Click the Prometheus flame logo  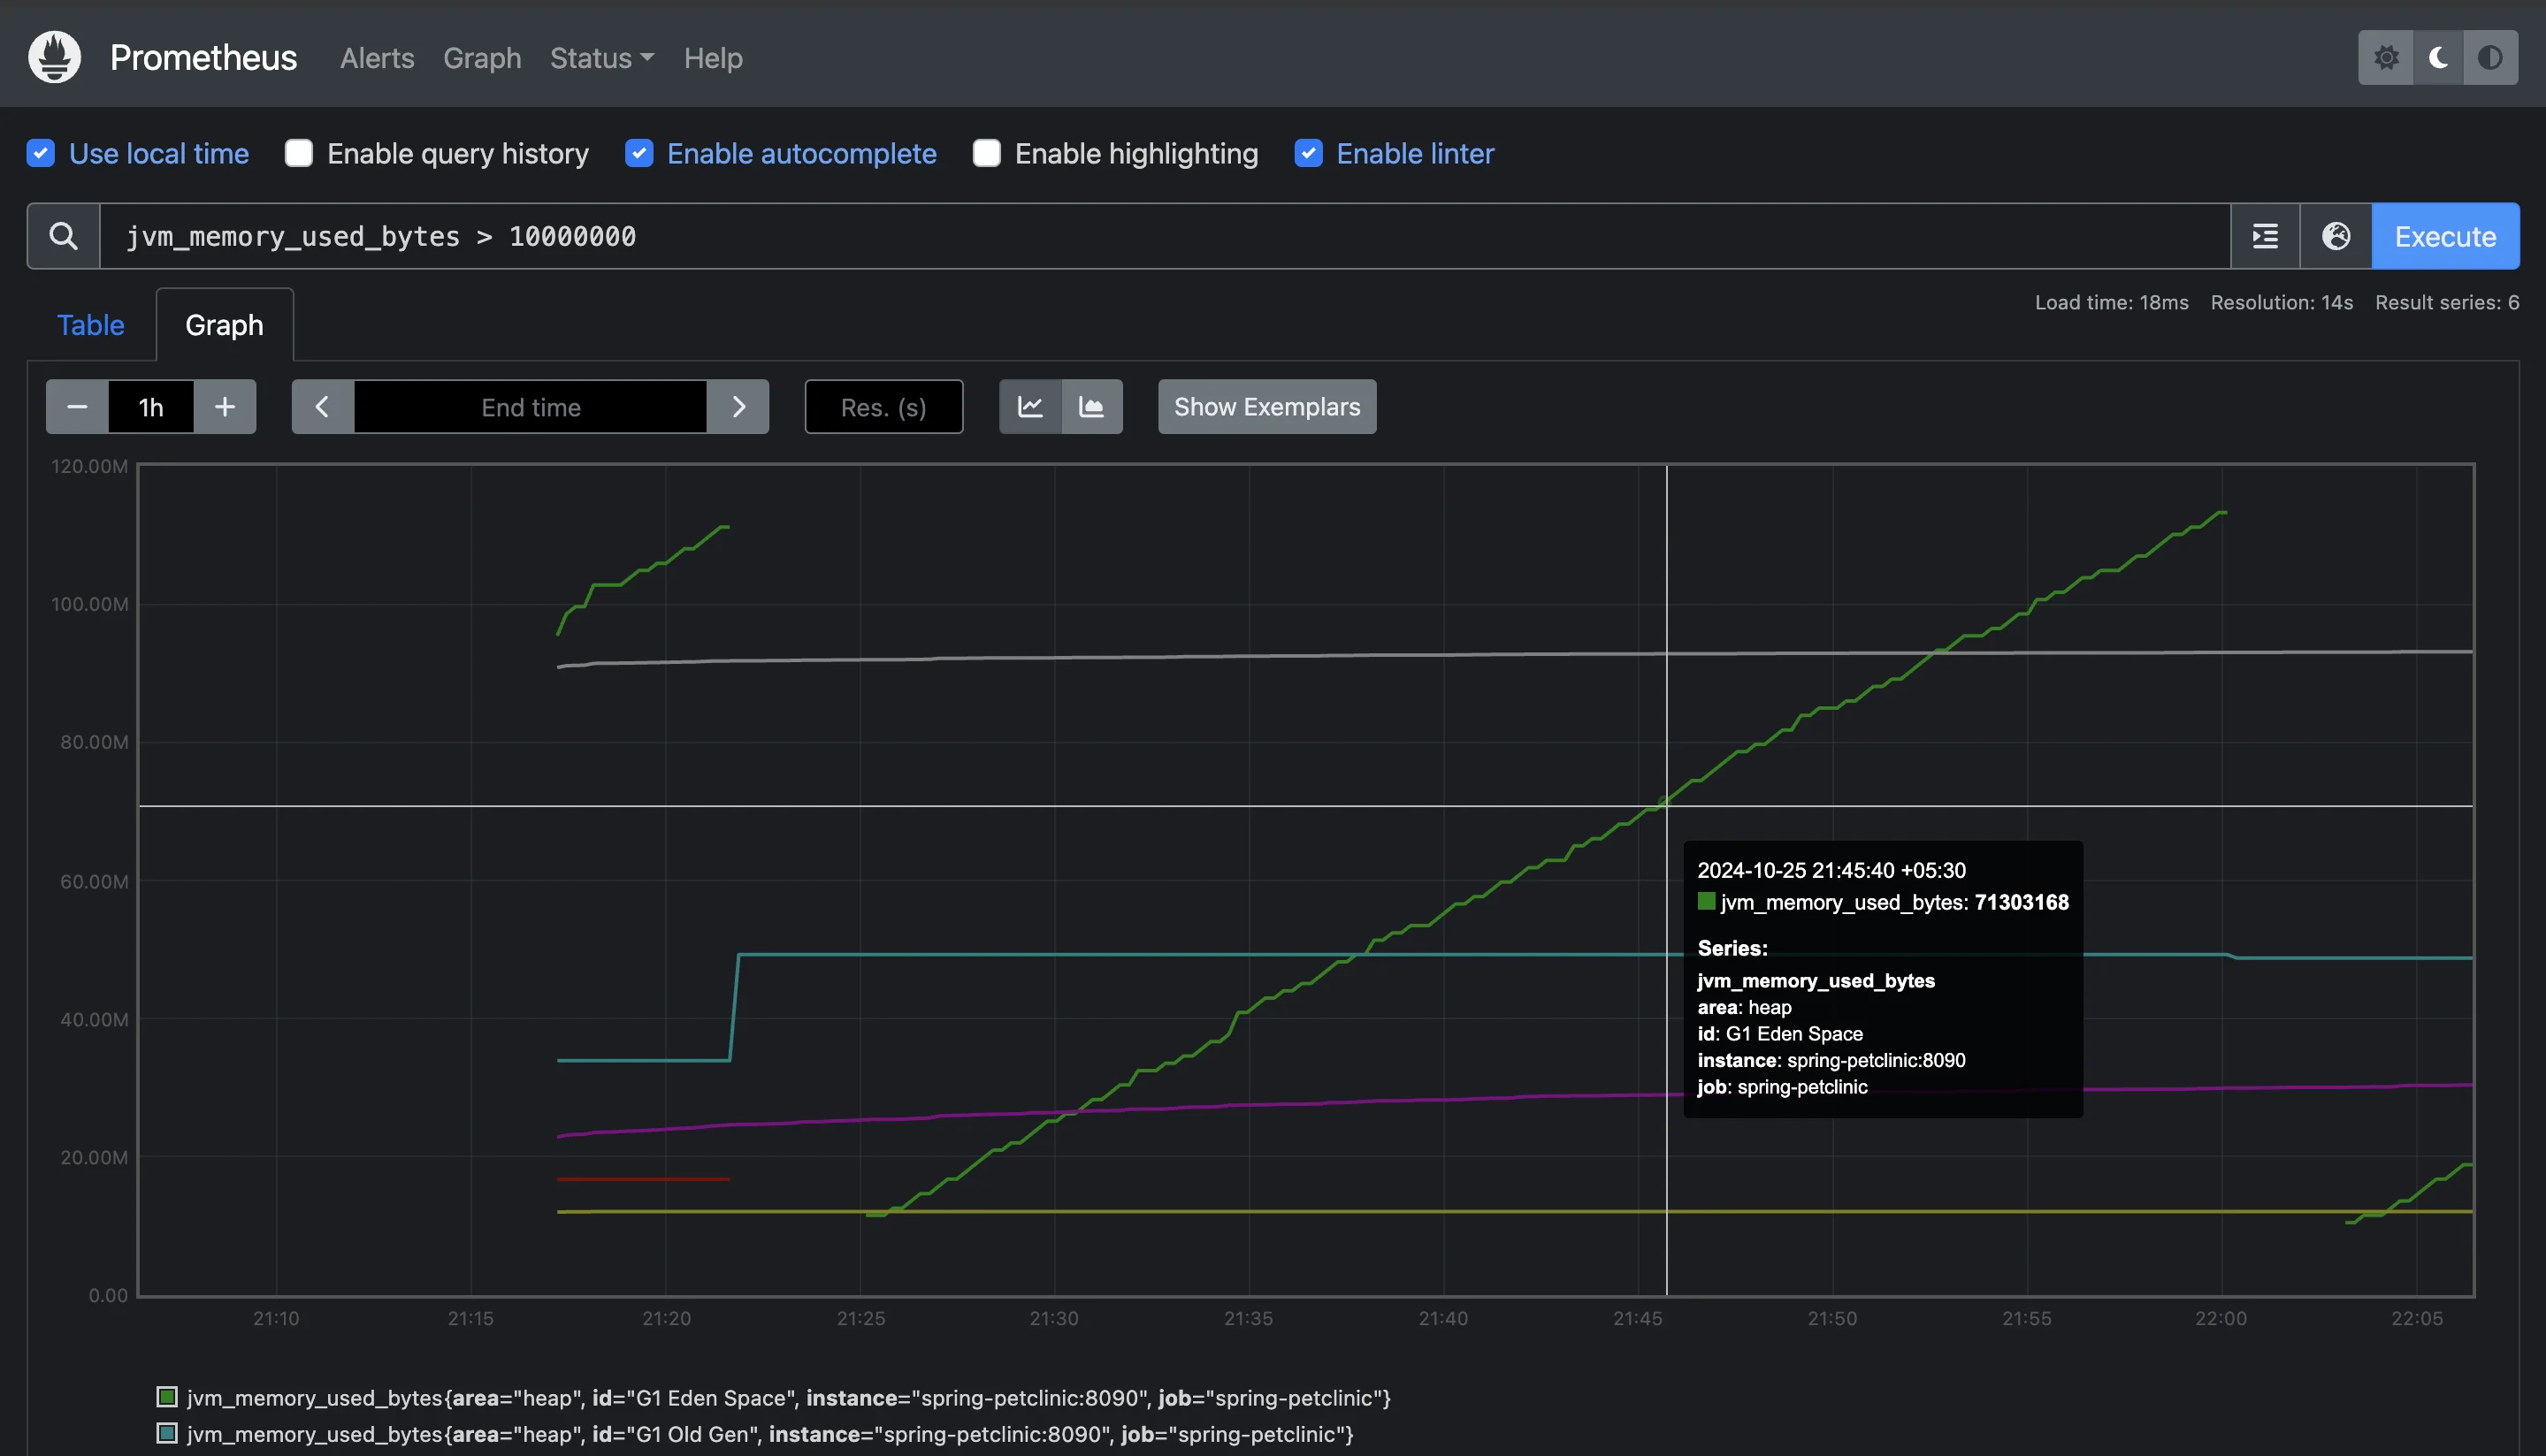pyautogui.click(x=54, y=57)
